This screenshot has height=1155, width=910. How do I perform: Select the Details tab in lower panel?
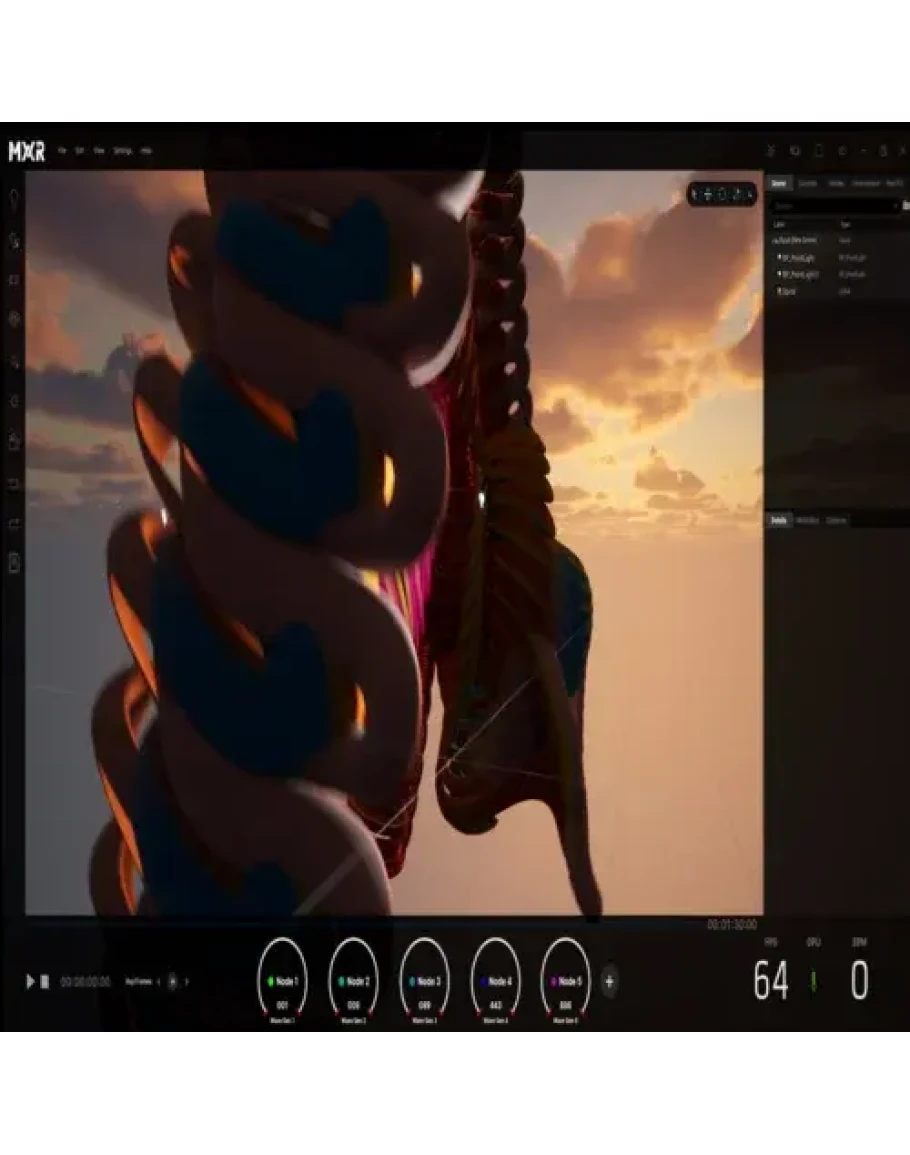pos(778,521)
